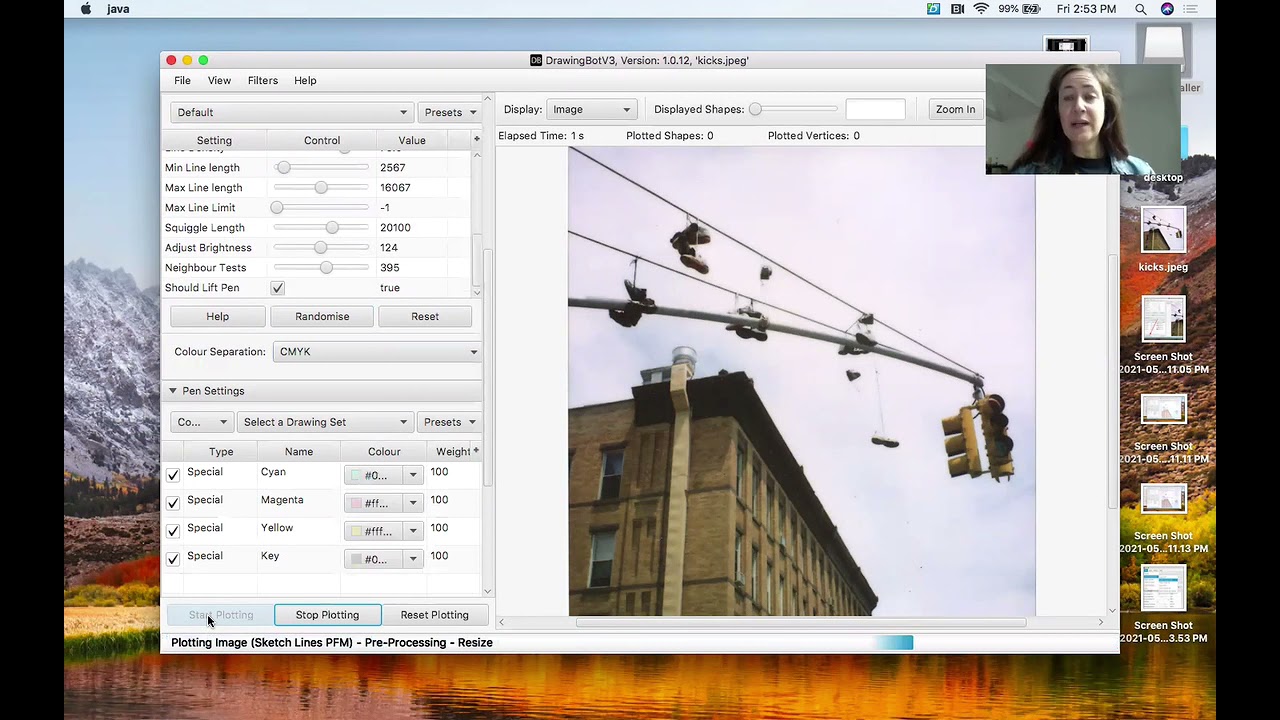Click the Zoom In button
Screen dimensions: 1280x720
pos(956,109)
